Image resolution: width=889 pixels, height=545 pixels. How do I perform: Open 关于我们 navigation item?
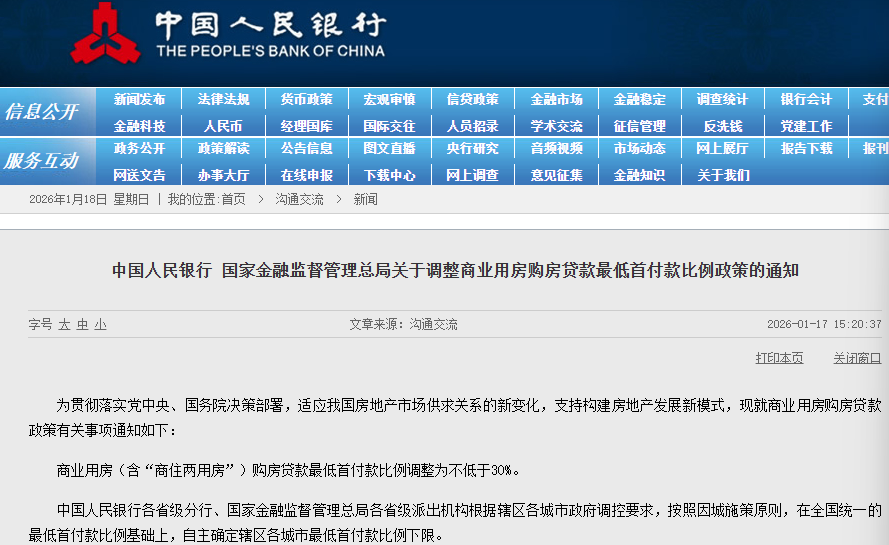[722, 175]
